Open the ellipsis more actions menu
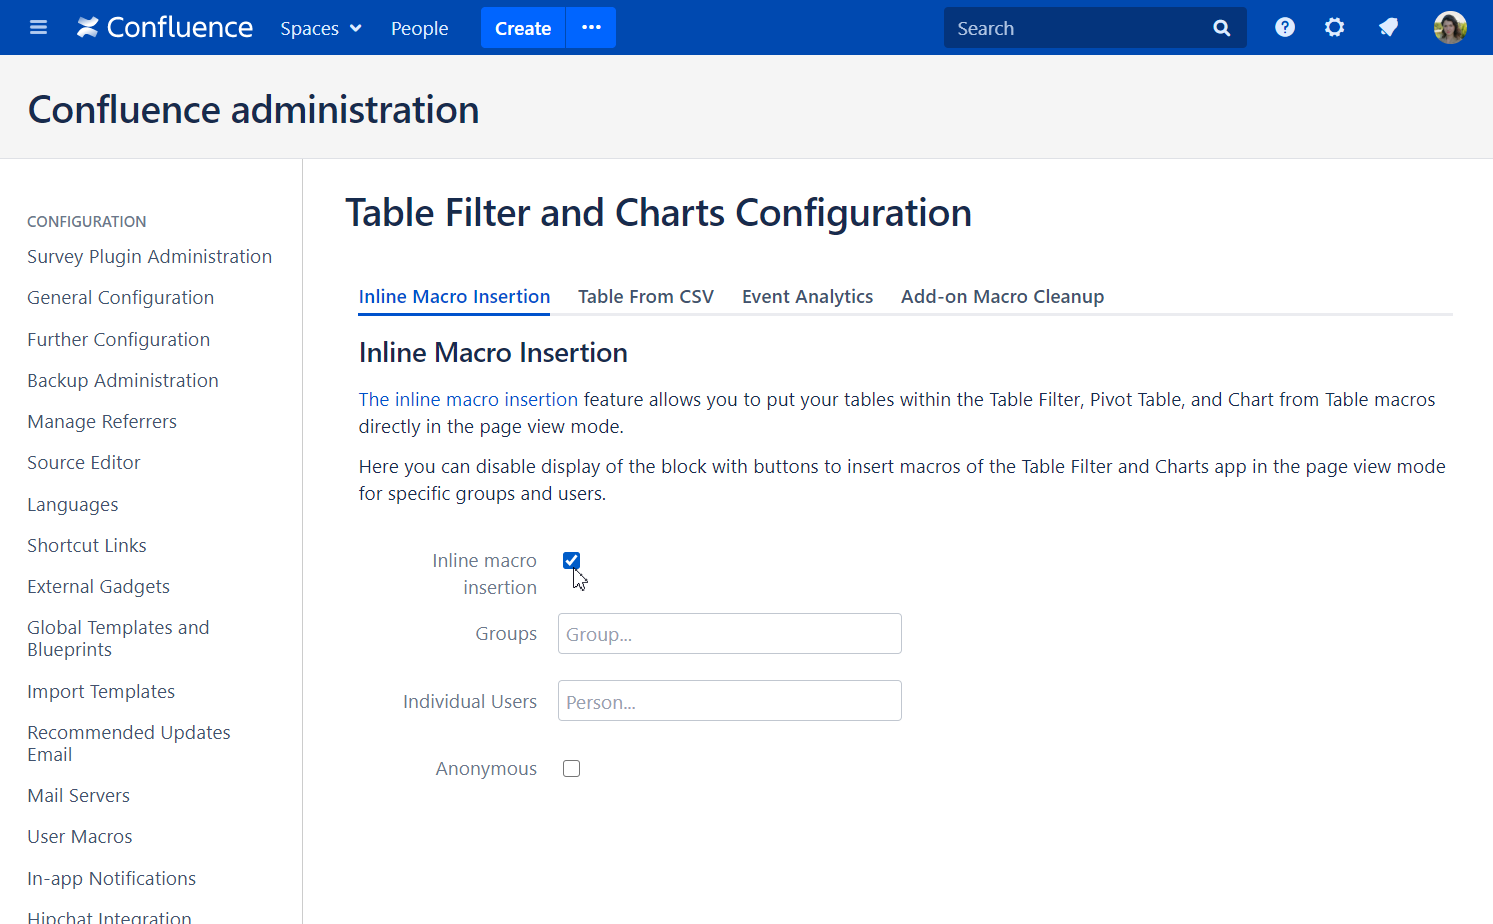 [x=590, y=27]
